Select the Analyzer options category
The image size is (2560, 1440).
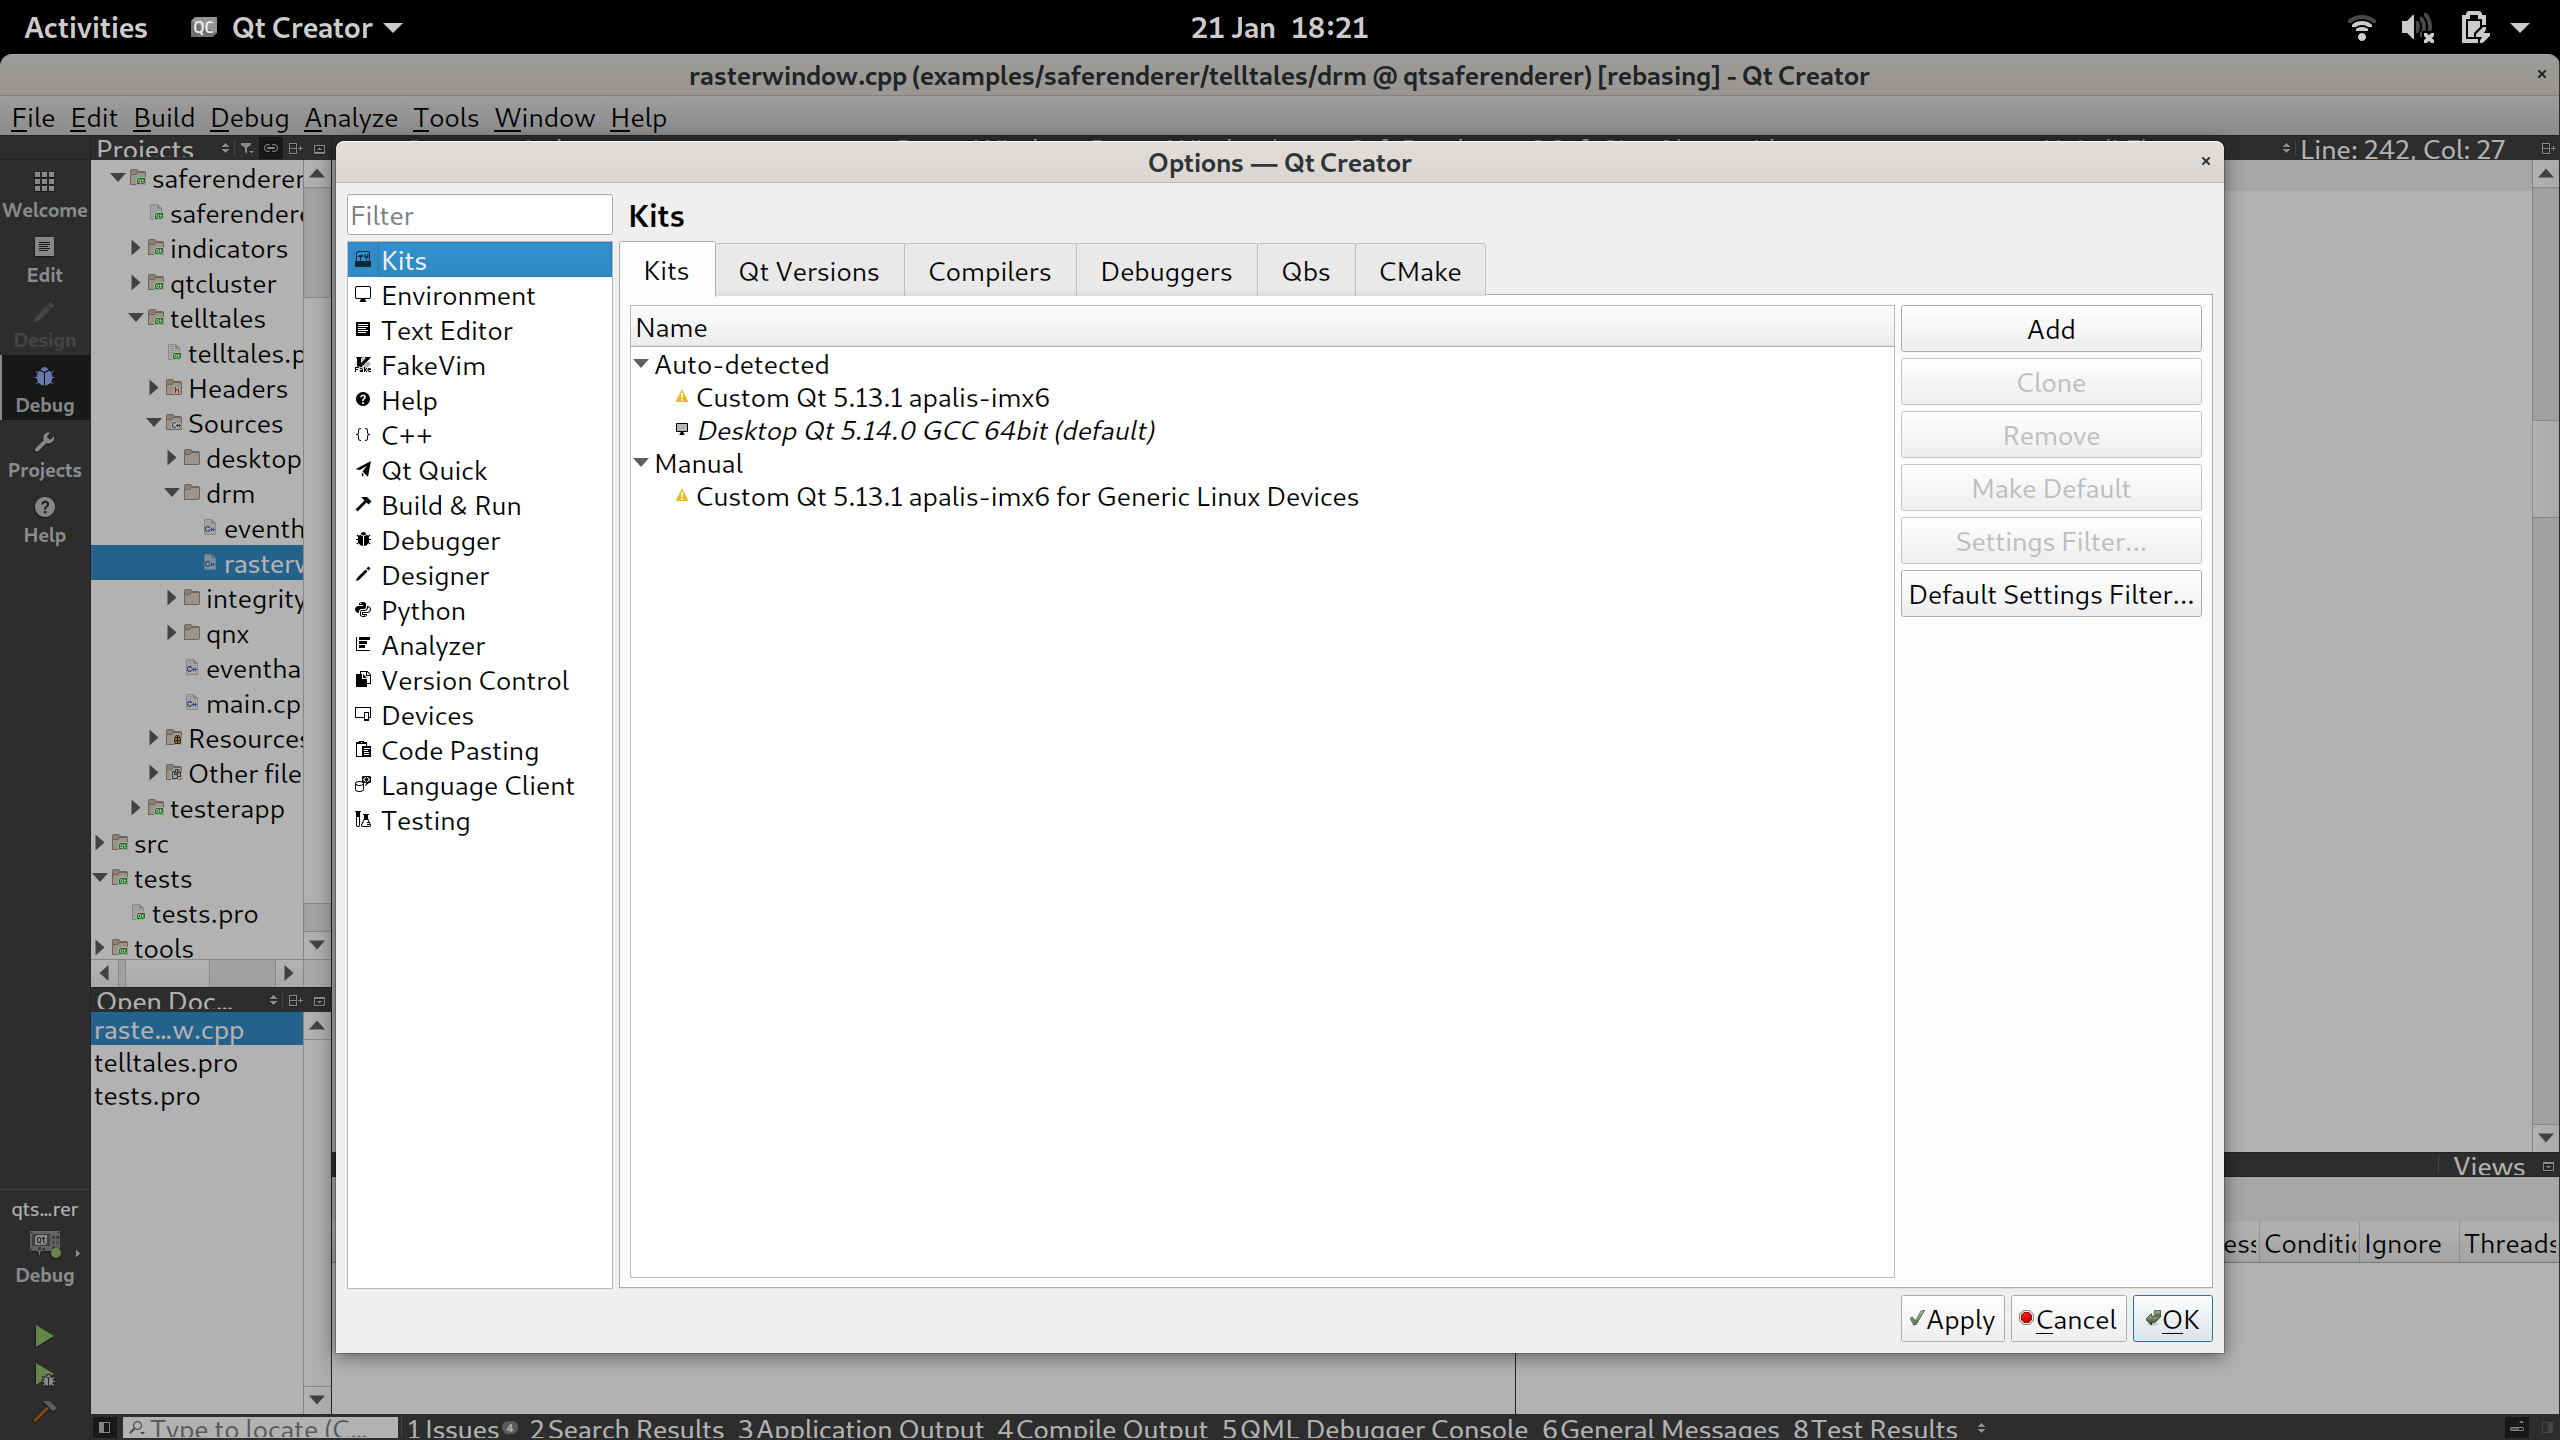tap(479, 646)
